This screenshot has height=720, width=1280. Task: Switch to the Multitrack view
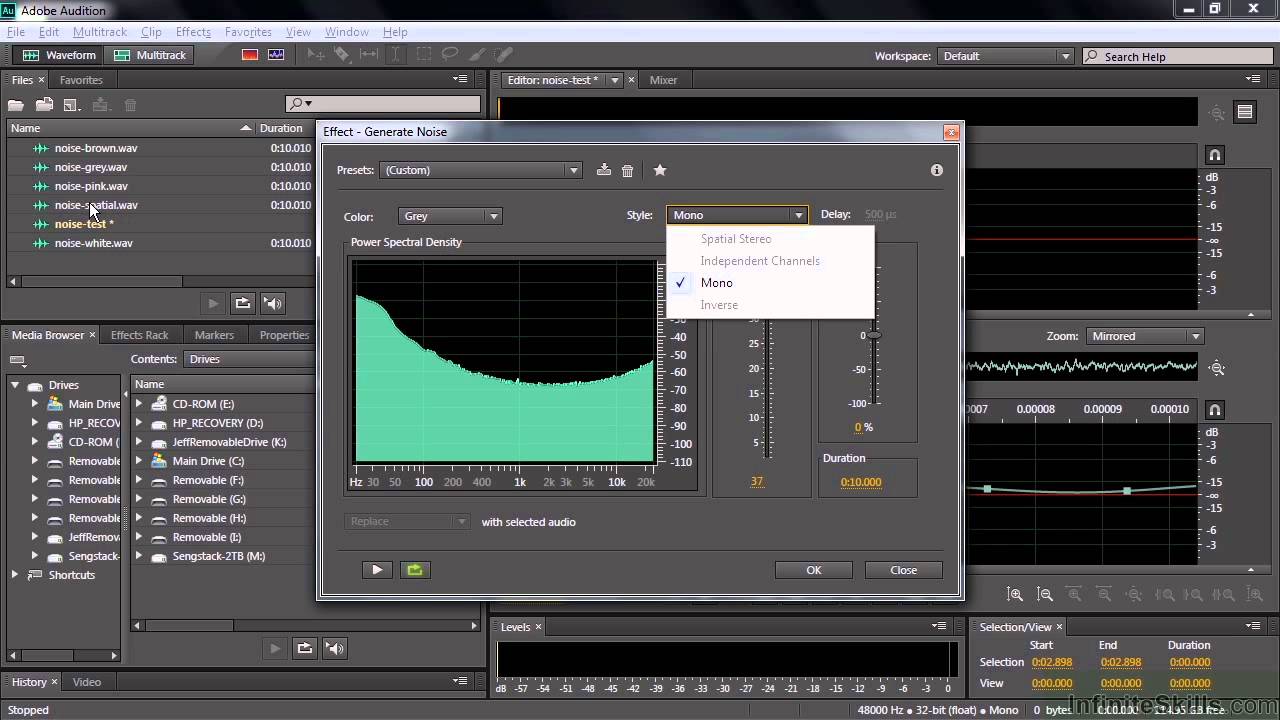(150, 55)
